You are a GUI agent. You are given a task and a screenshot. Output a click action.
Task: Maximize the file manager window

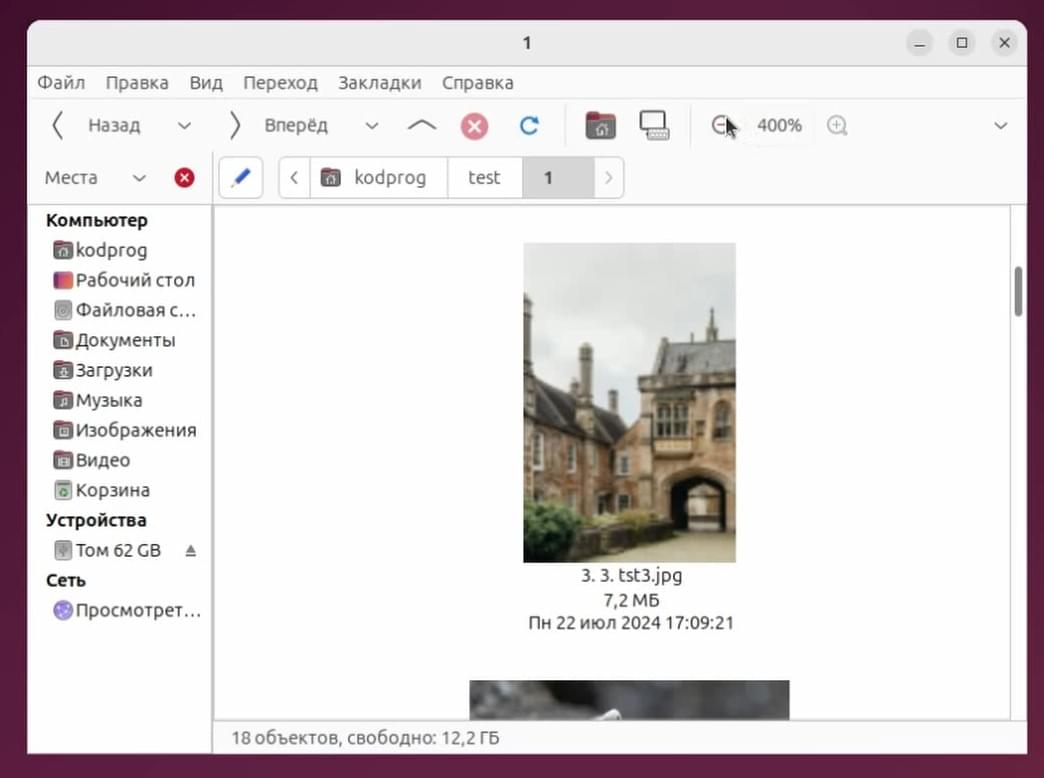[x=962, y=43]
